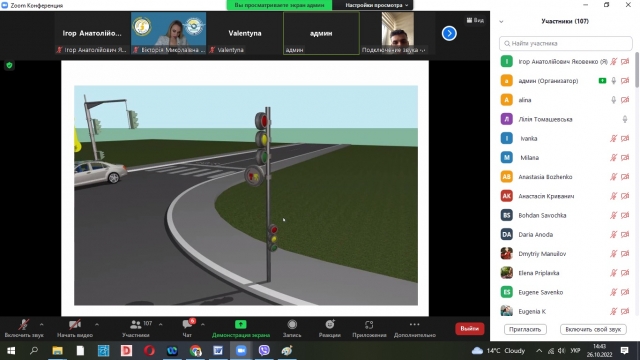This screenshot has width=640, height=360.
Task: Open weather widget 14°C Cloudy
Action: pos(498,351)
